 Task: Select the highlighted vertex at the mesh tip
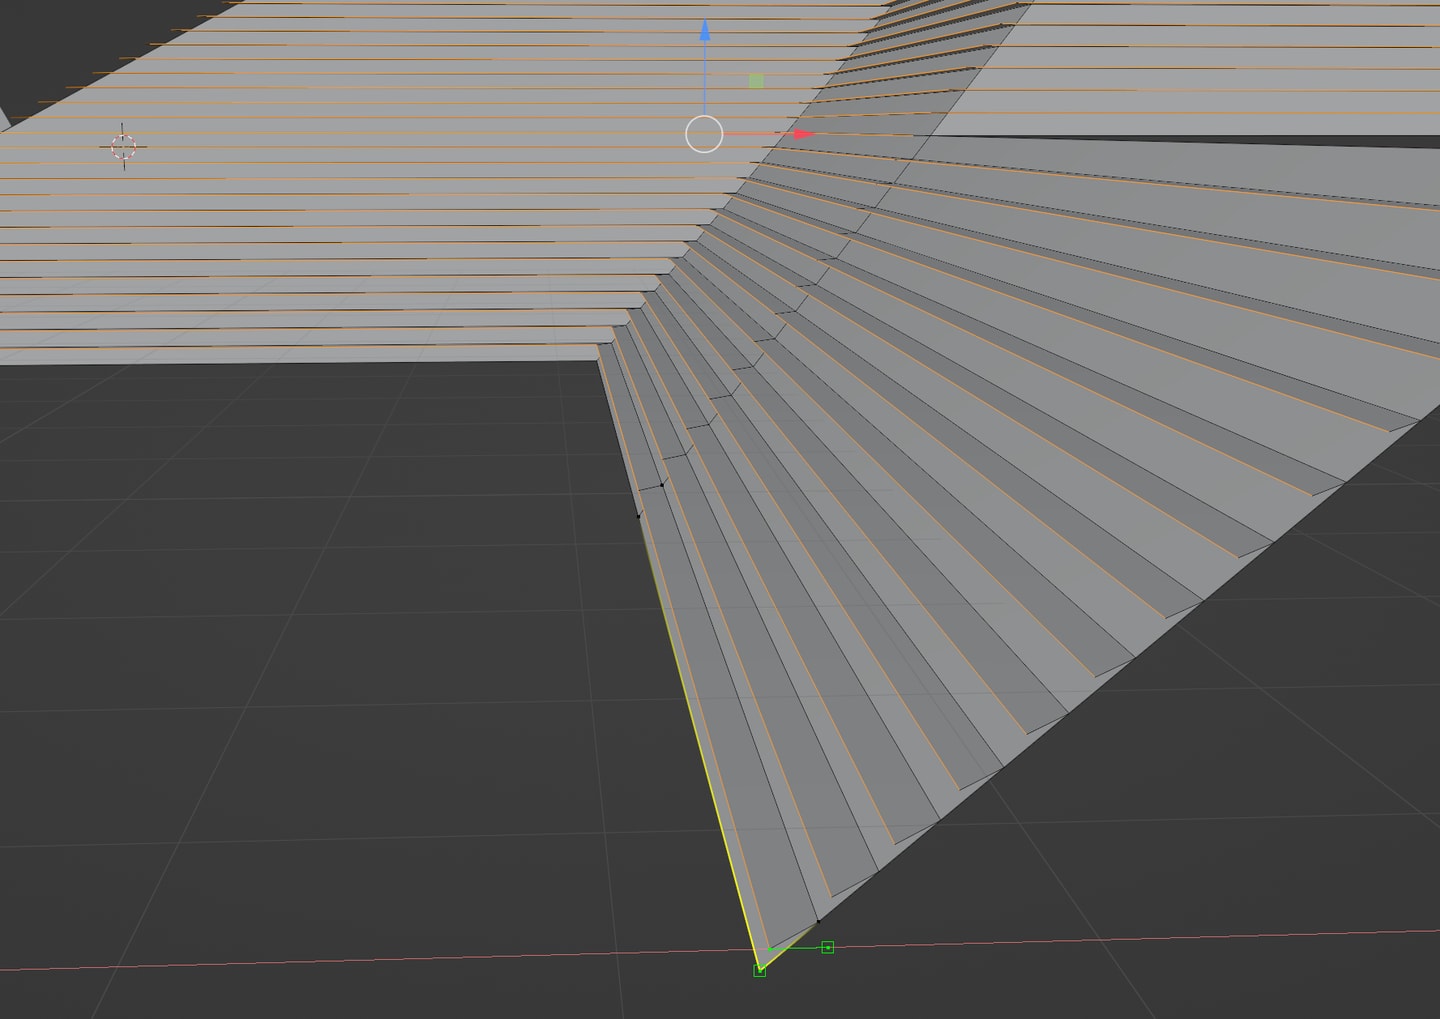[x=760, y=970]
